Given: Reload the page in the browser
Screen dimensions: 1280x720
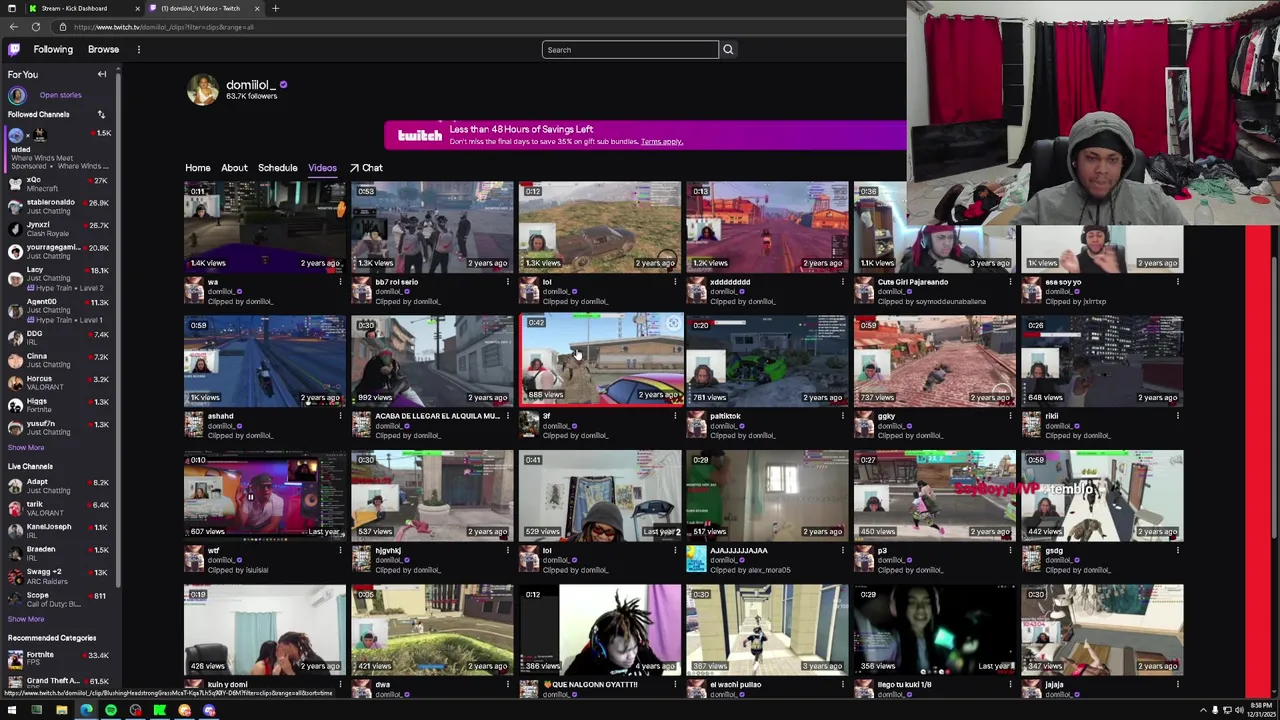Looking at the screenshot, I should coord(35,27).
